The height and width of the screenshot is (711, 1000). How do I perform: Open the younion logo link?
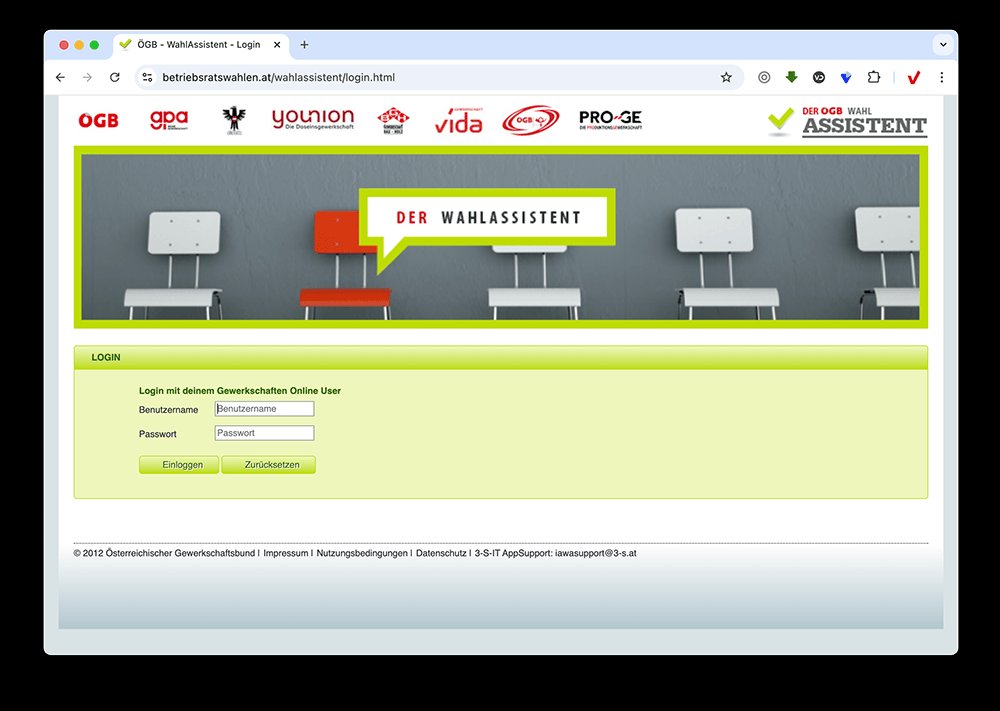tap(311, 119)
